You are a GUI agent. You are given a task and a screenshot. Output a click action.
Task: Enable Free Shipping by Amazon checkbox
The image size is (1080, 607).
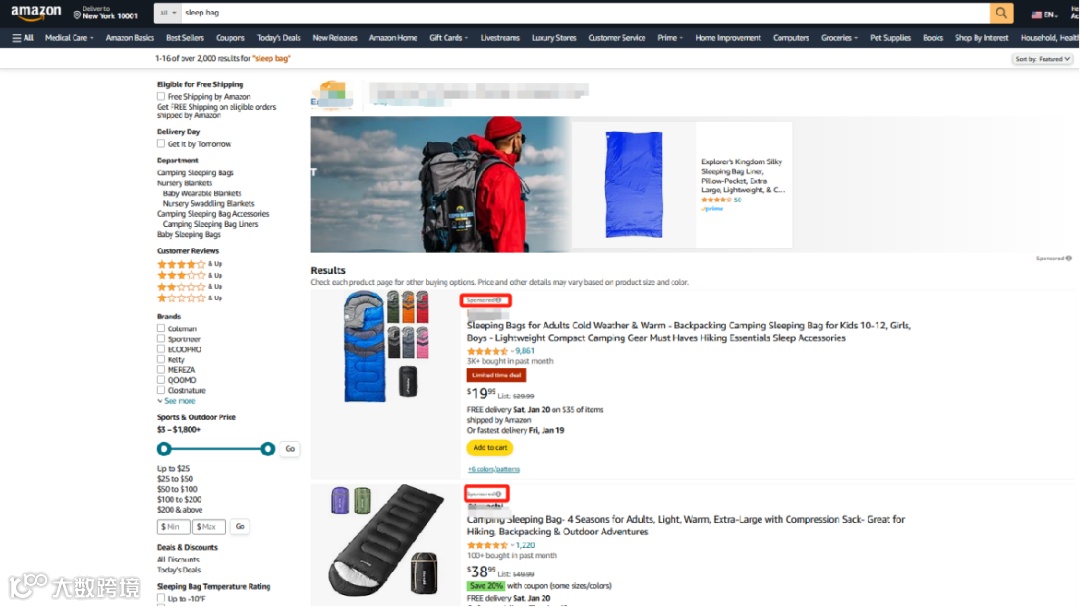[x=161, y=96]
